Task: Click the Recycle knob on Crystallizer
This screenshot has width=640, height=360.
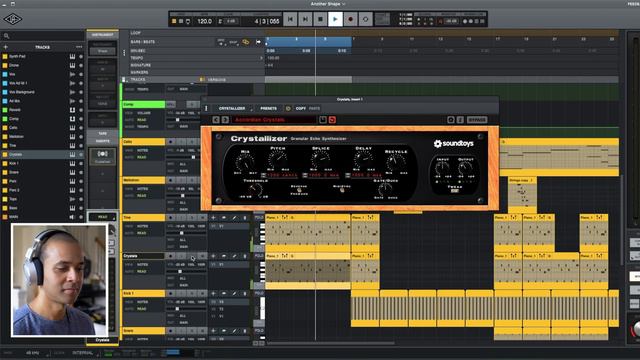Action: 396,162
